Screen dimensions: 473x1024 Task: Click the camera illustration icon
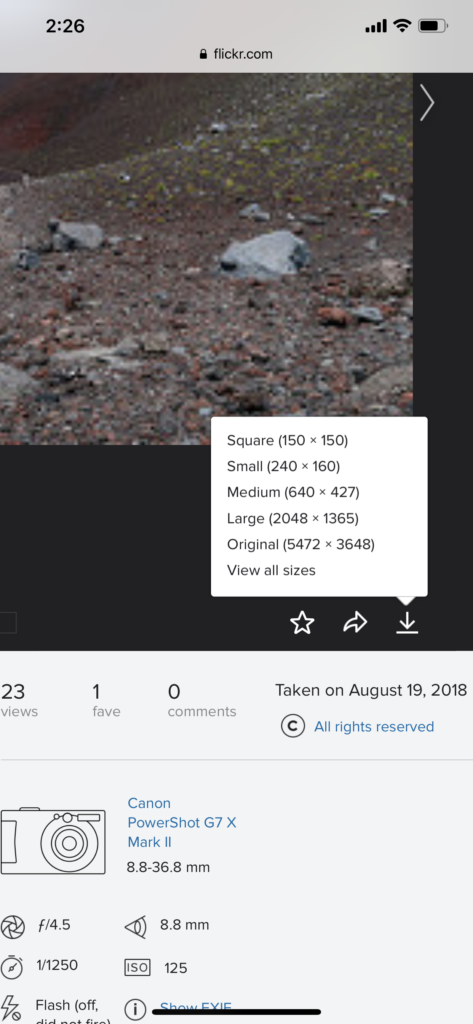click(53, 840)
